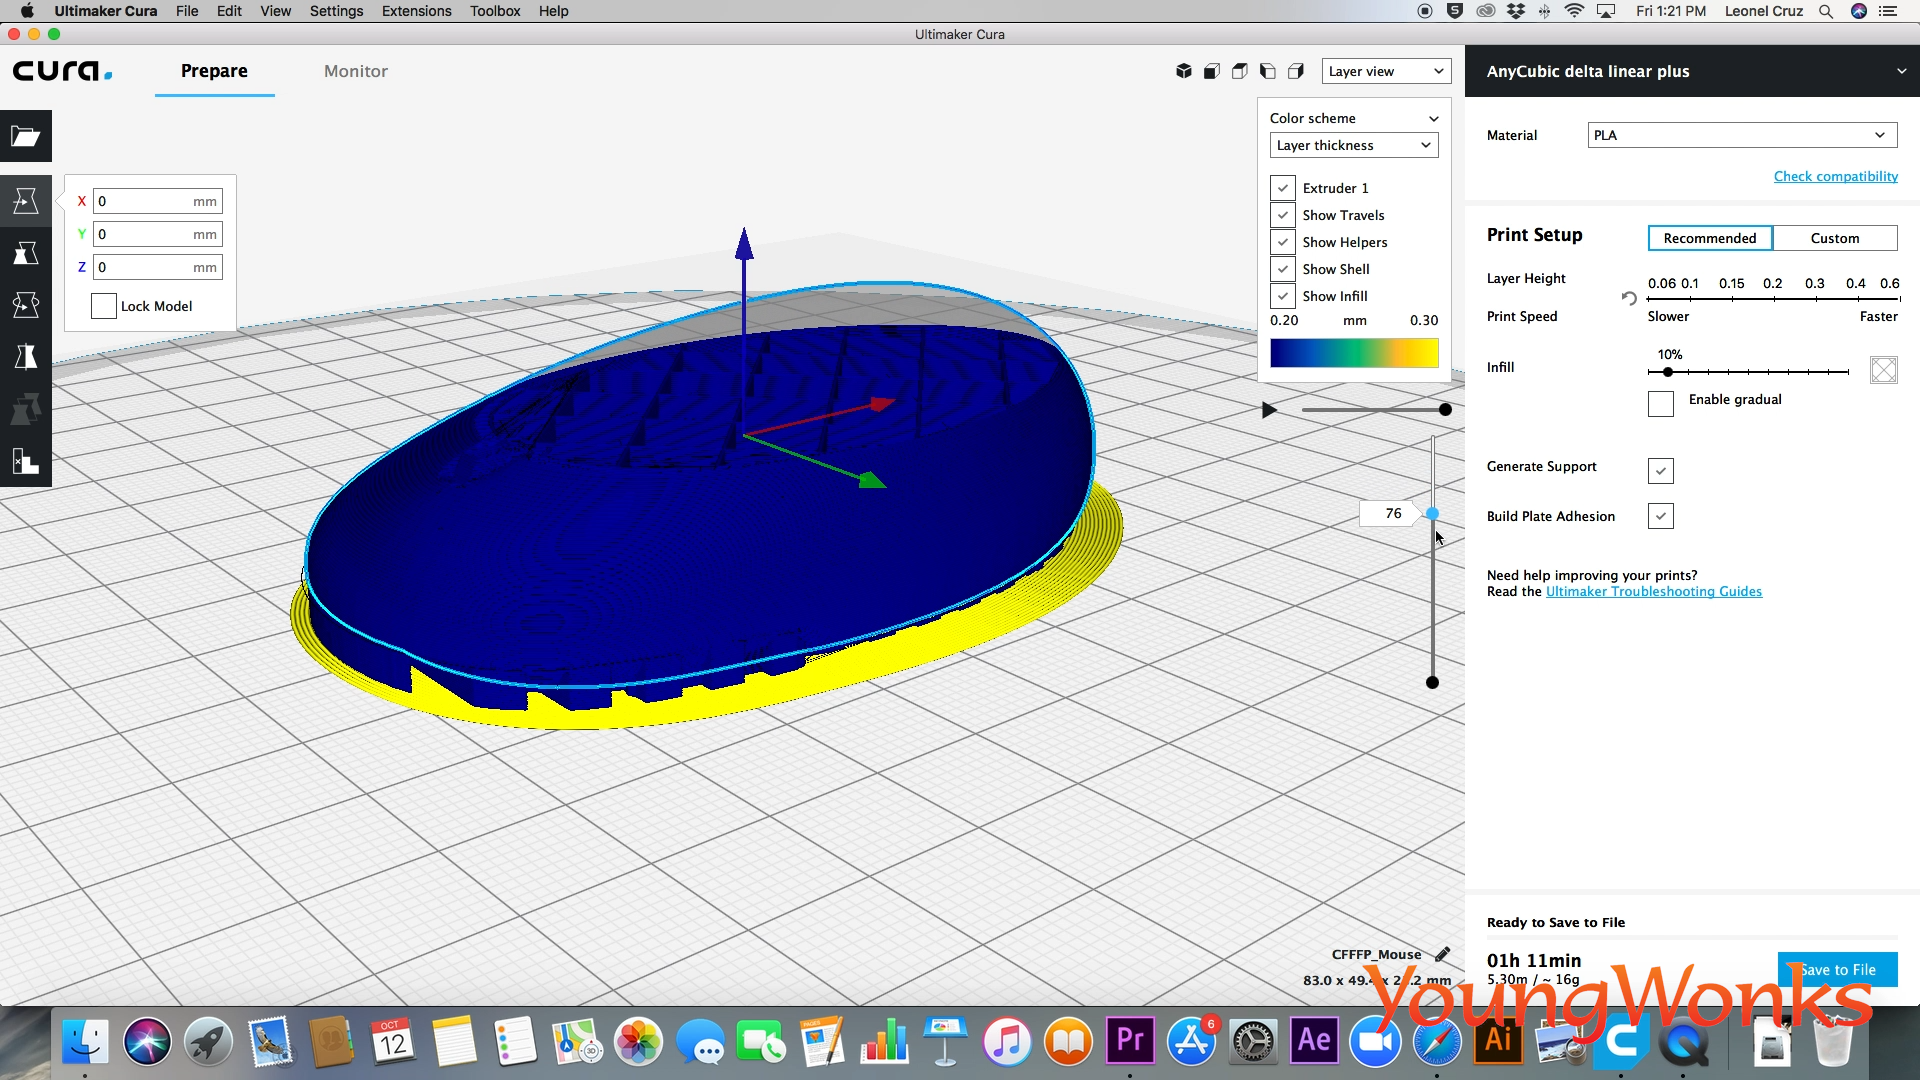Viewport: 1920px width, 1080px height.
Task: Open Spotlight search in the menu bar
Action: [1826, 11]
